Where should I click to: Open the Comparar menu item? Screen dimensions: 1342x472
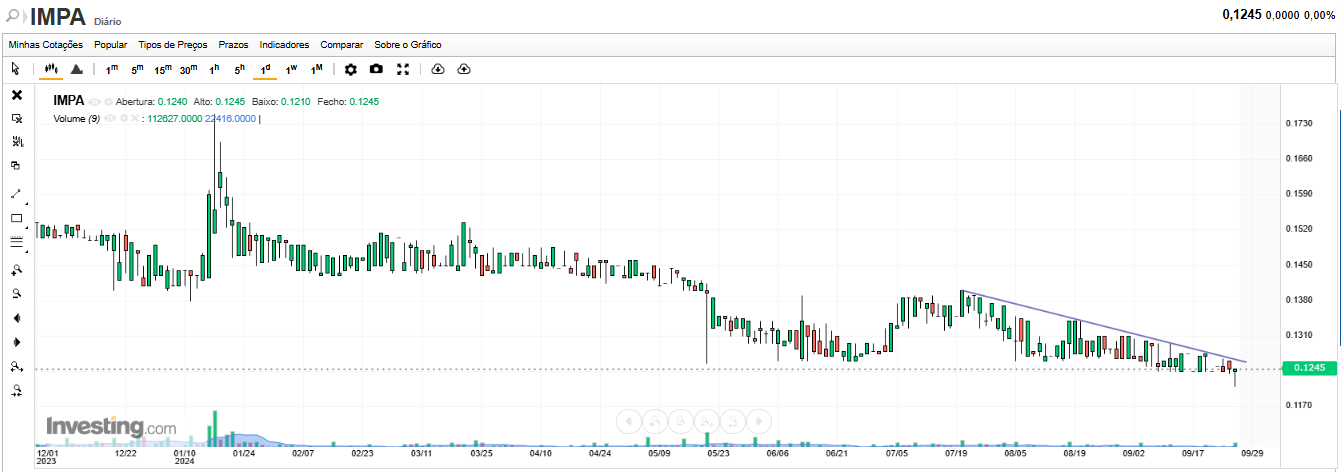(342, 45)
